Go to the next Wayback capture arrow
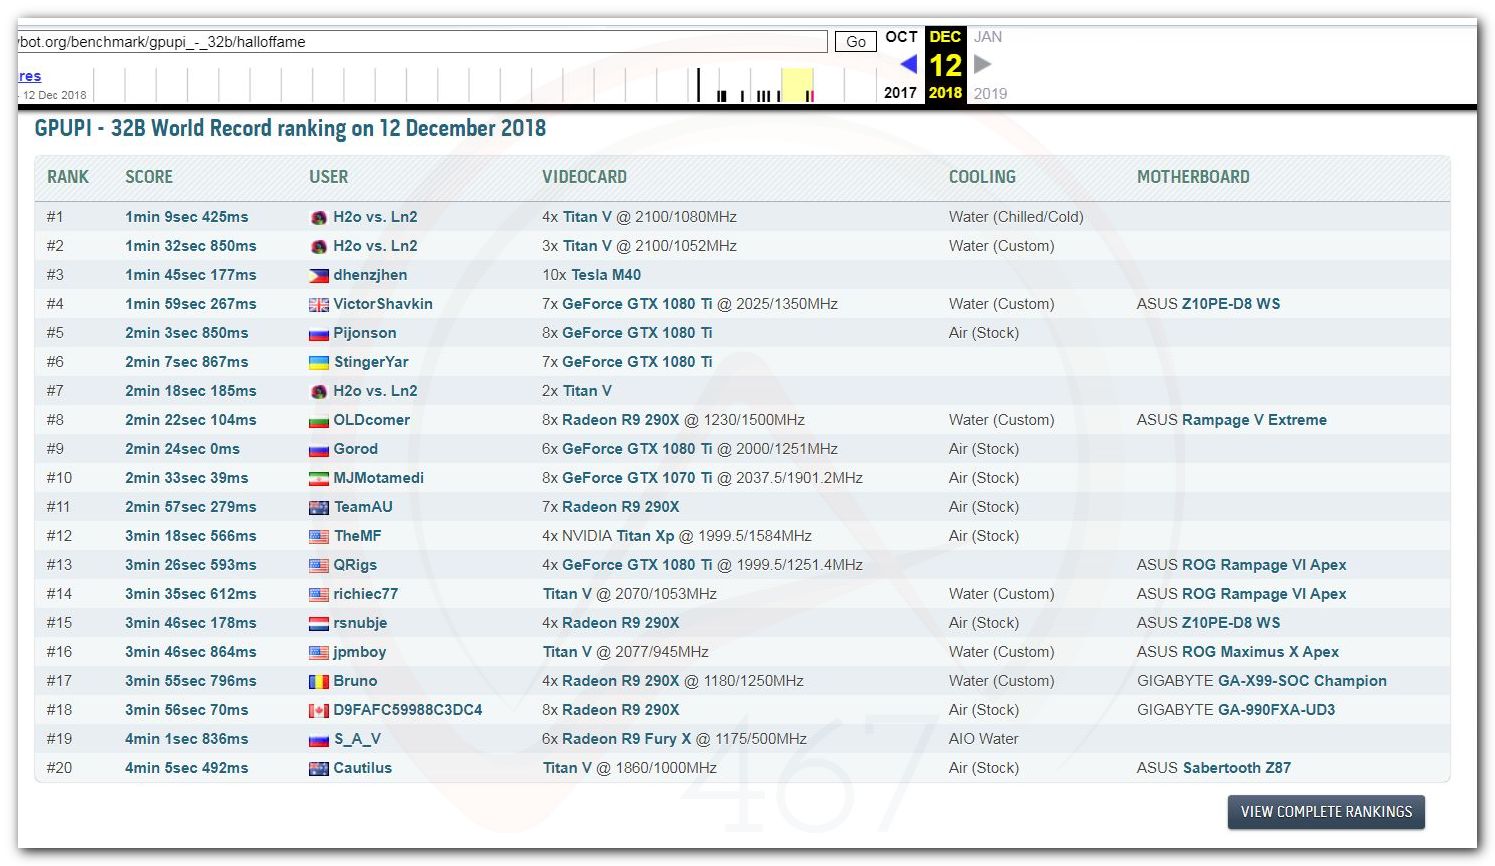The height and width of the screenshot is (866, 1495). pos(982,64)
